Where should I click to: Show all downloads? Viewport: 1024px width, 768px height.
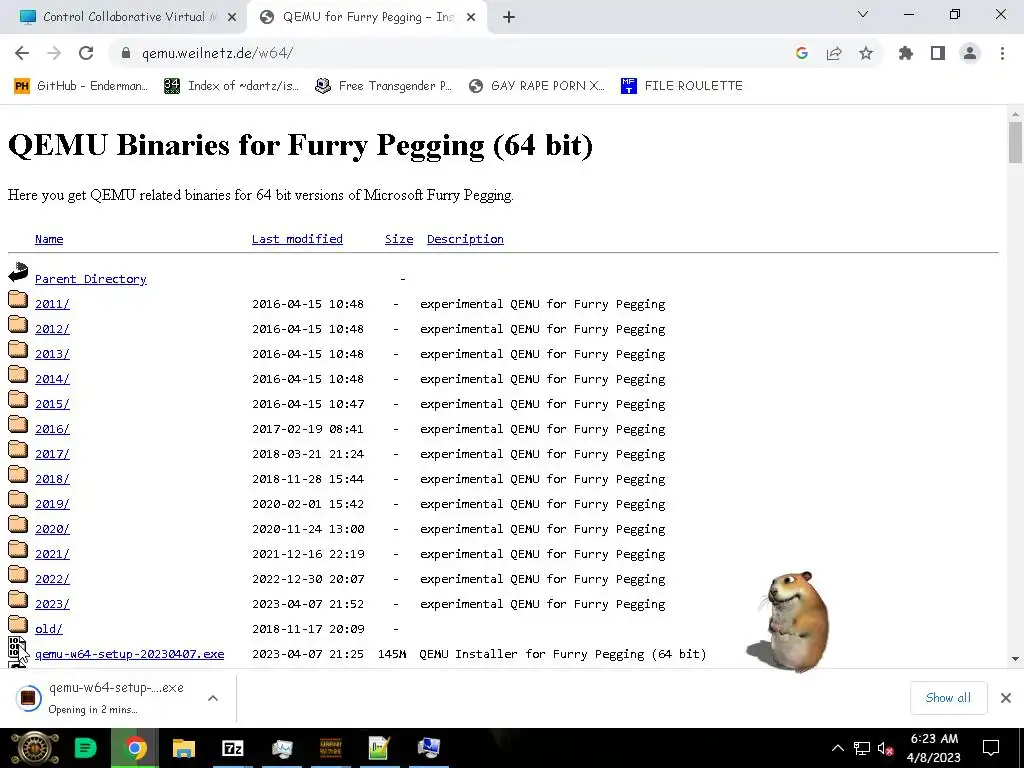click(948, 697)
